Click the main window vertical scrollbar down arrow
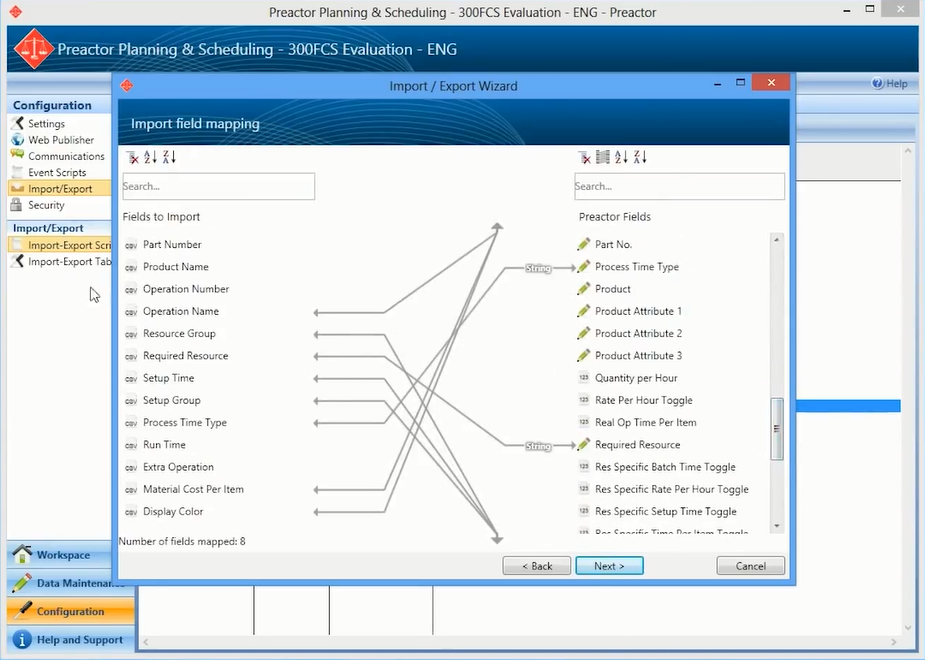The width and height of the screenshot is (925, 660). click(x=908, y=628)
